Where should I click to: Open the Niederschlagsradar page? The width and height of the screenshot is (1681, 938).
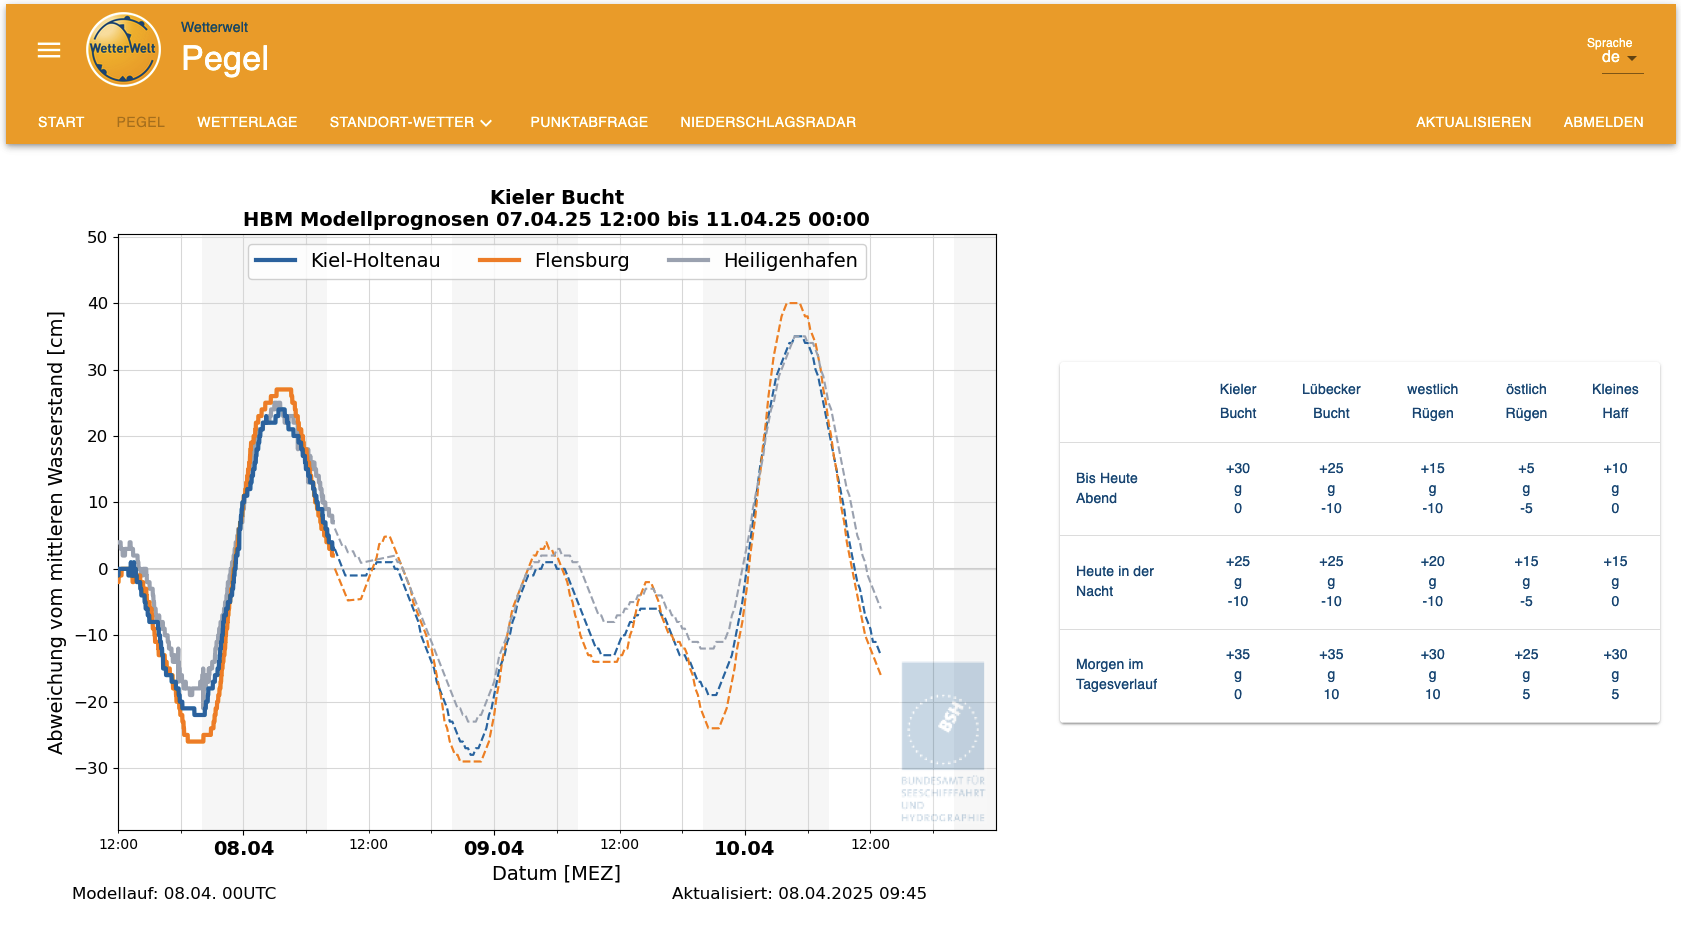click(768, 122)
